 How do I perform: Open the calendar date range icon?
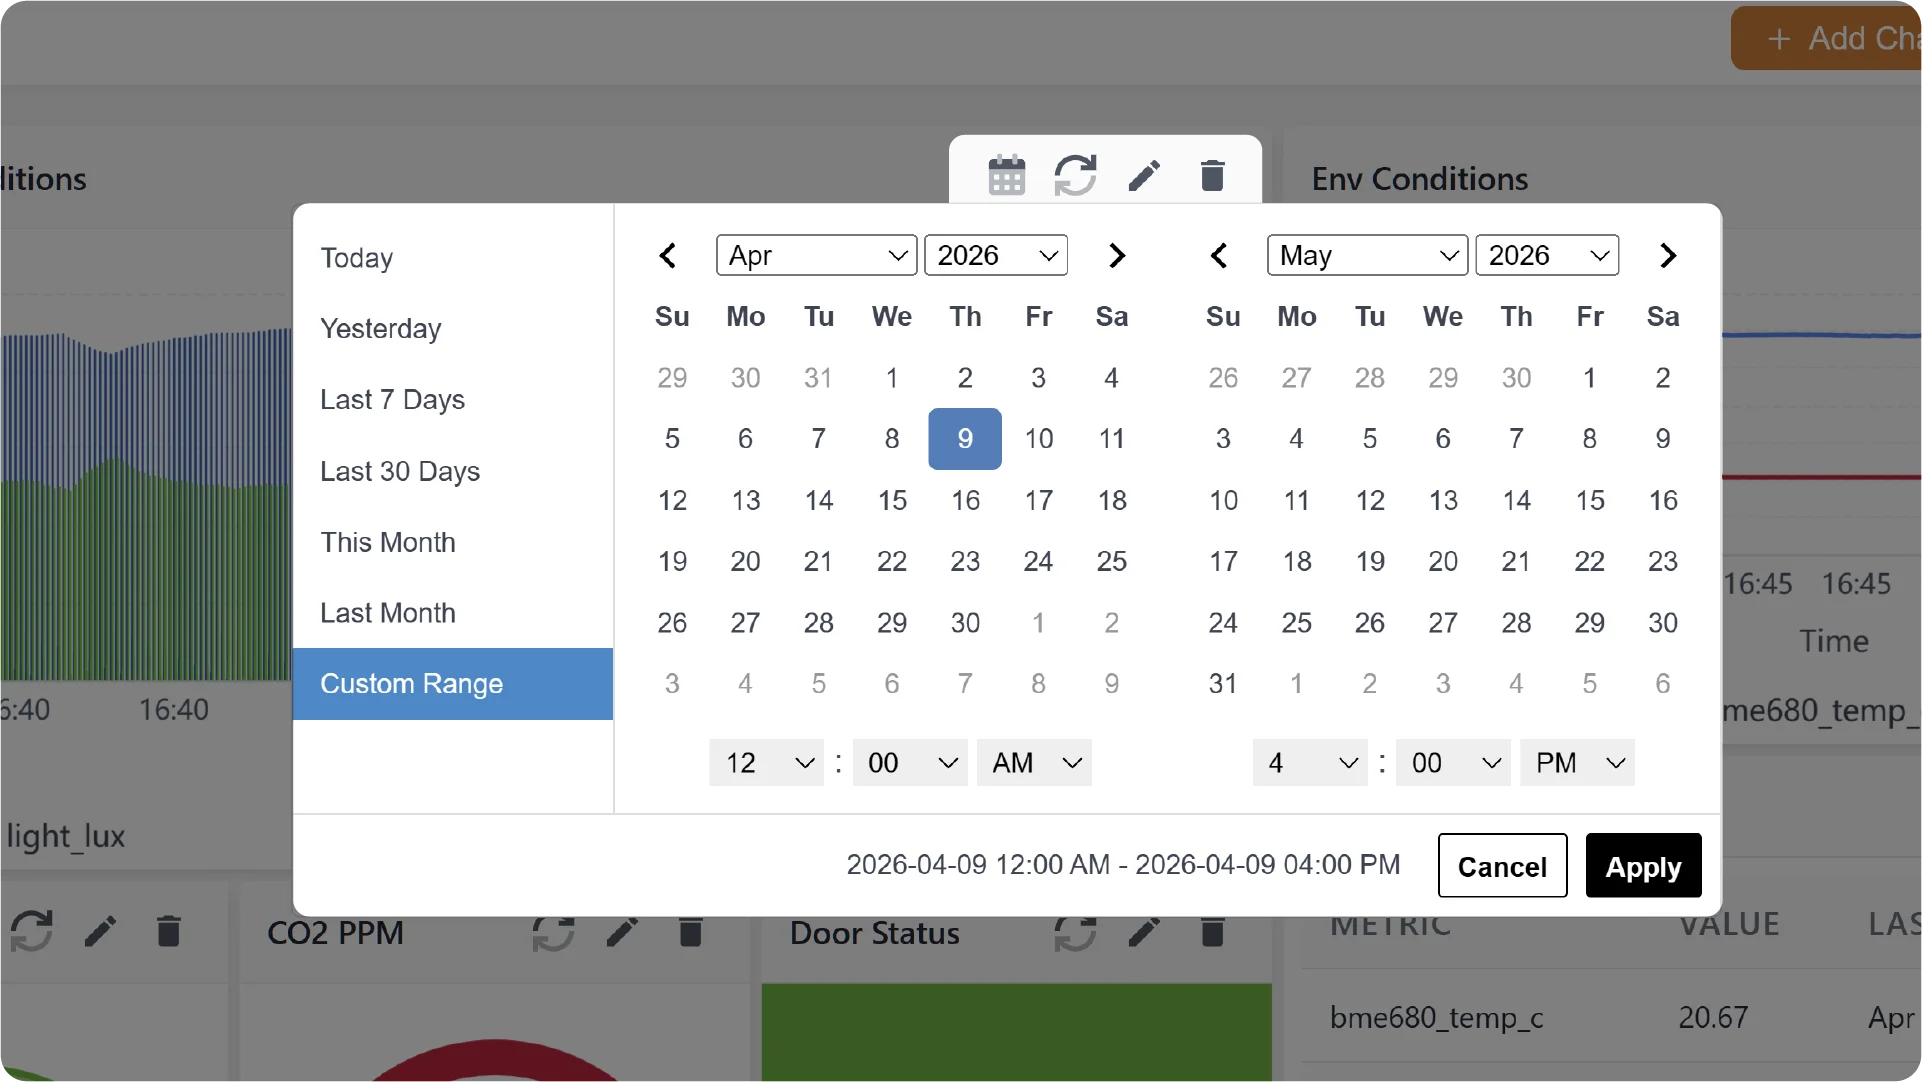coord(1006,175)
